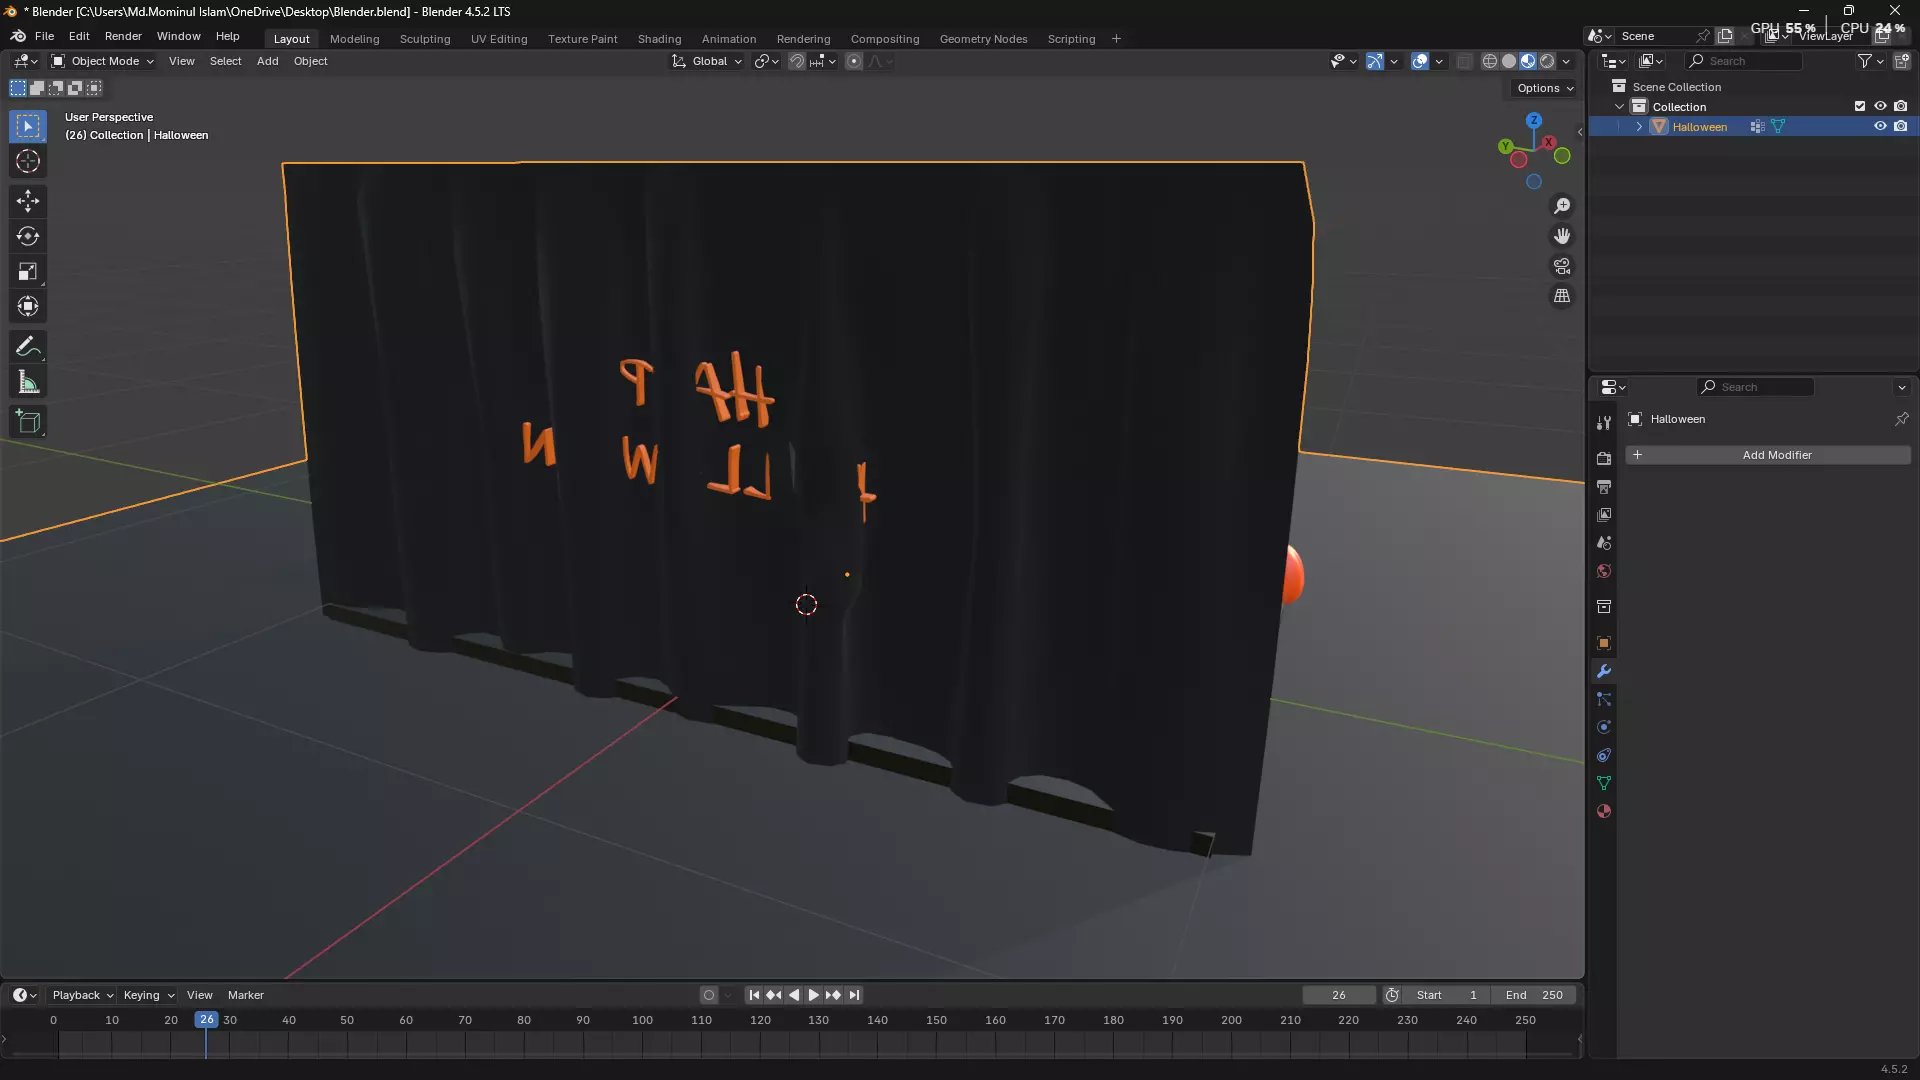Open the timeline Marker menu
Screen dimensions: 1920x1080
[245, 995]
